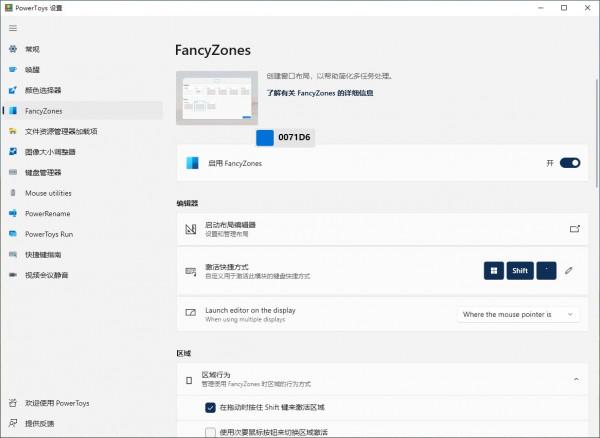Click the 区域行为 section icon
The height and width of the screenshot is (438, 600).
tap(189, 380)
